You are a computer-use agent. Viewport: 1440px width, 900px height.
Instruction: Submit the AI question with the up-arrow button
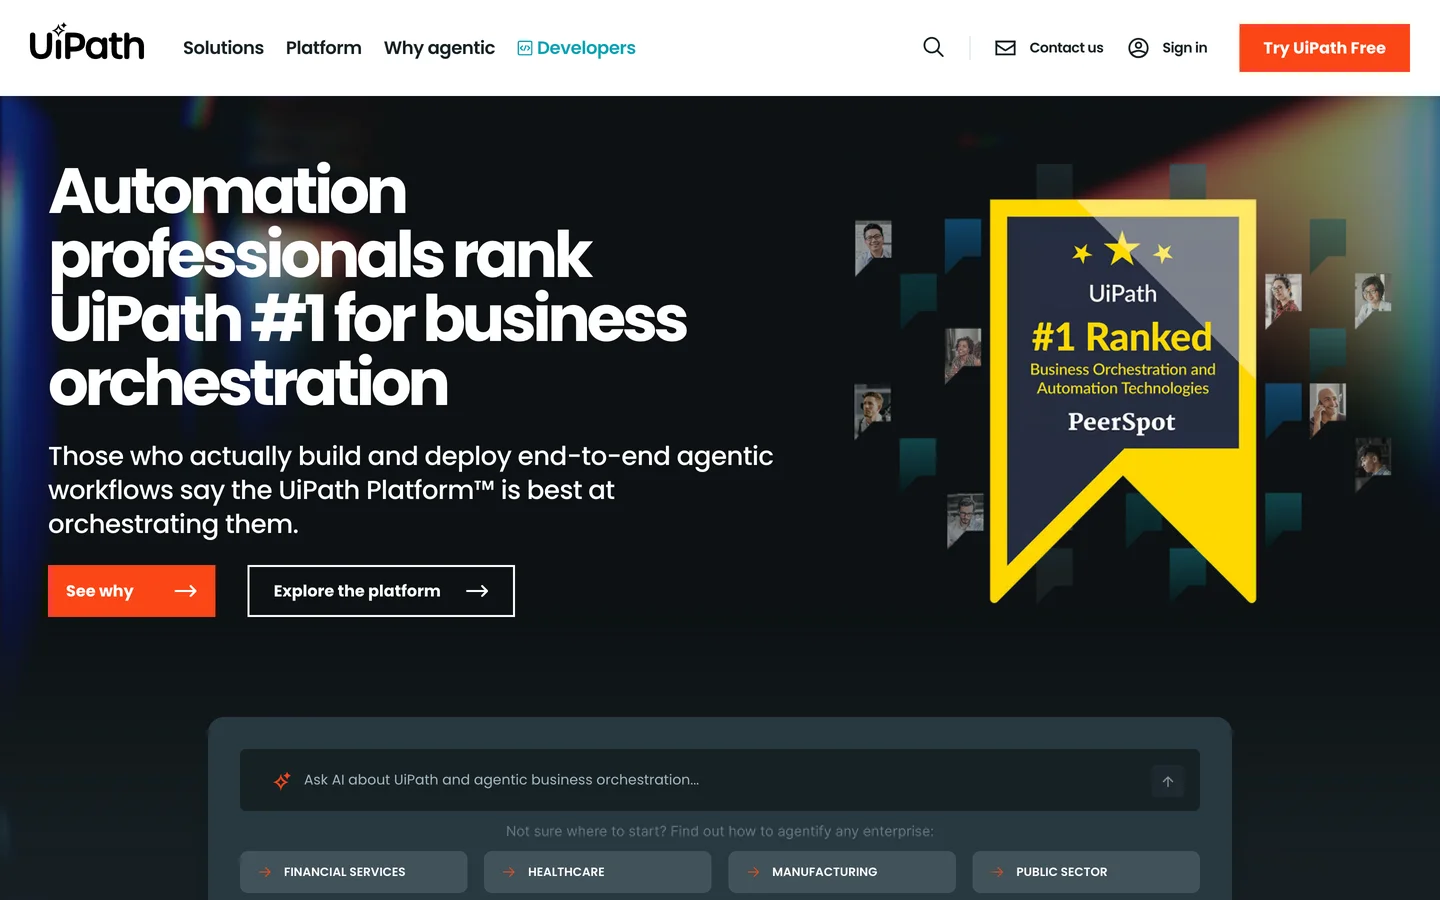1167,781
